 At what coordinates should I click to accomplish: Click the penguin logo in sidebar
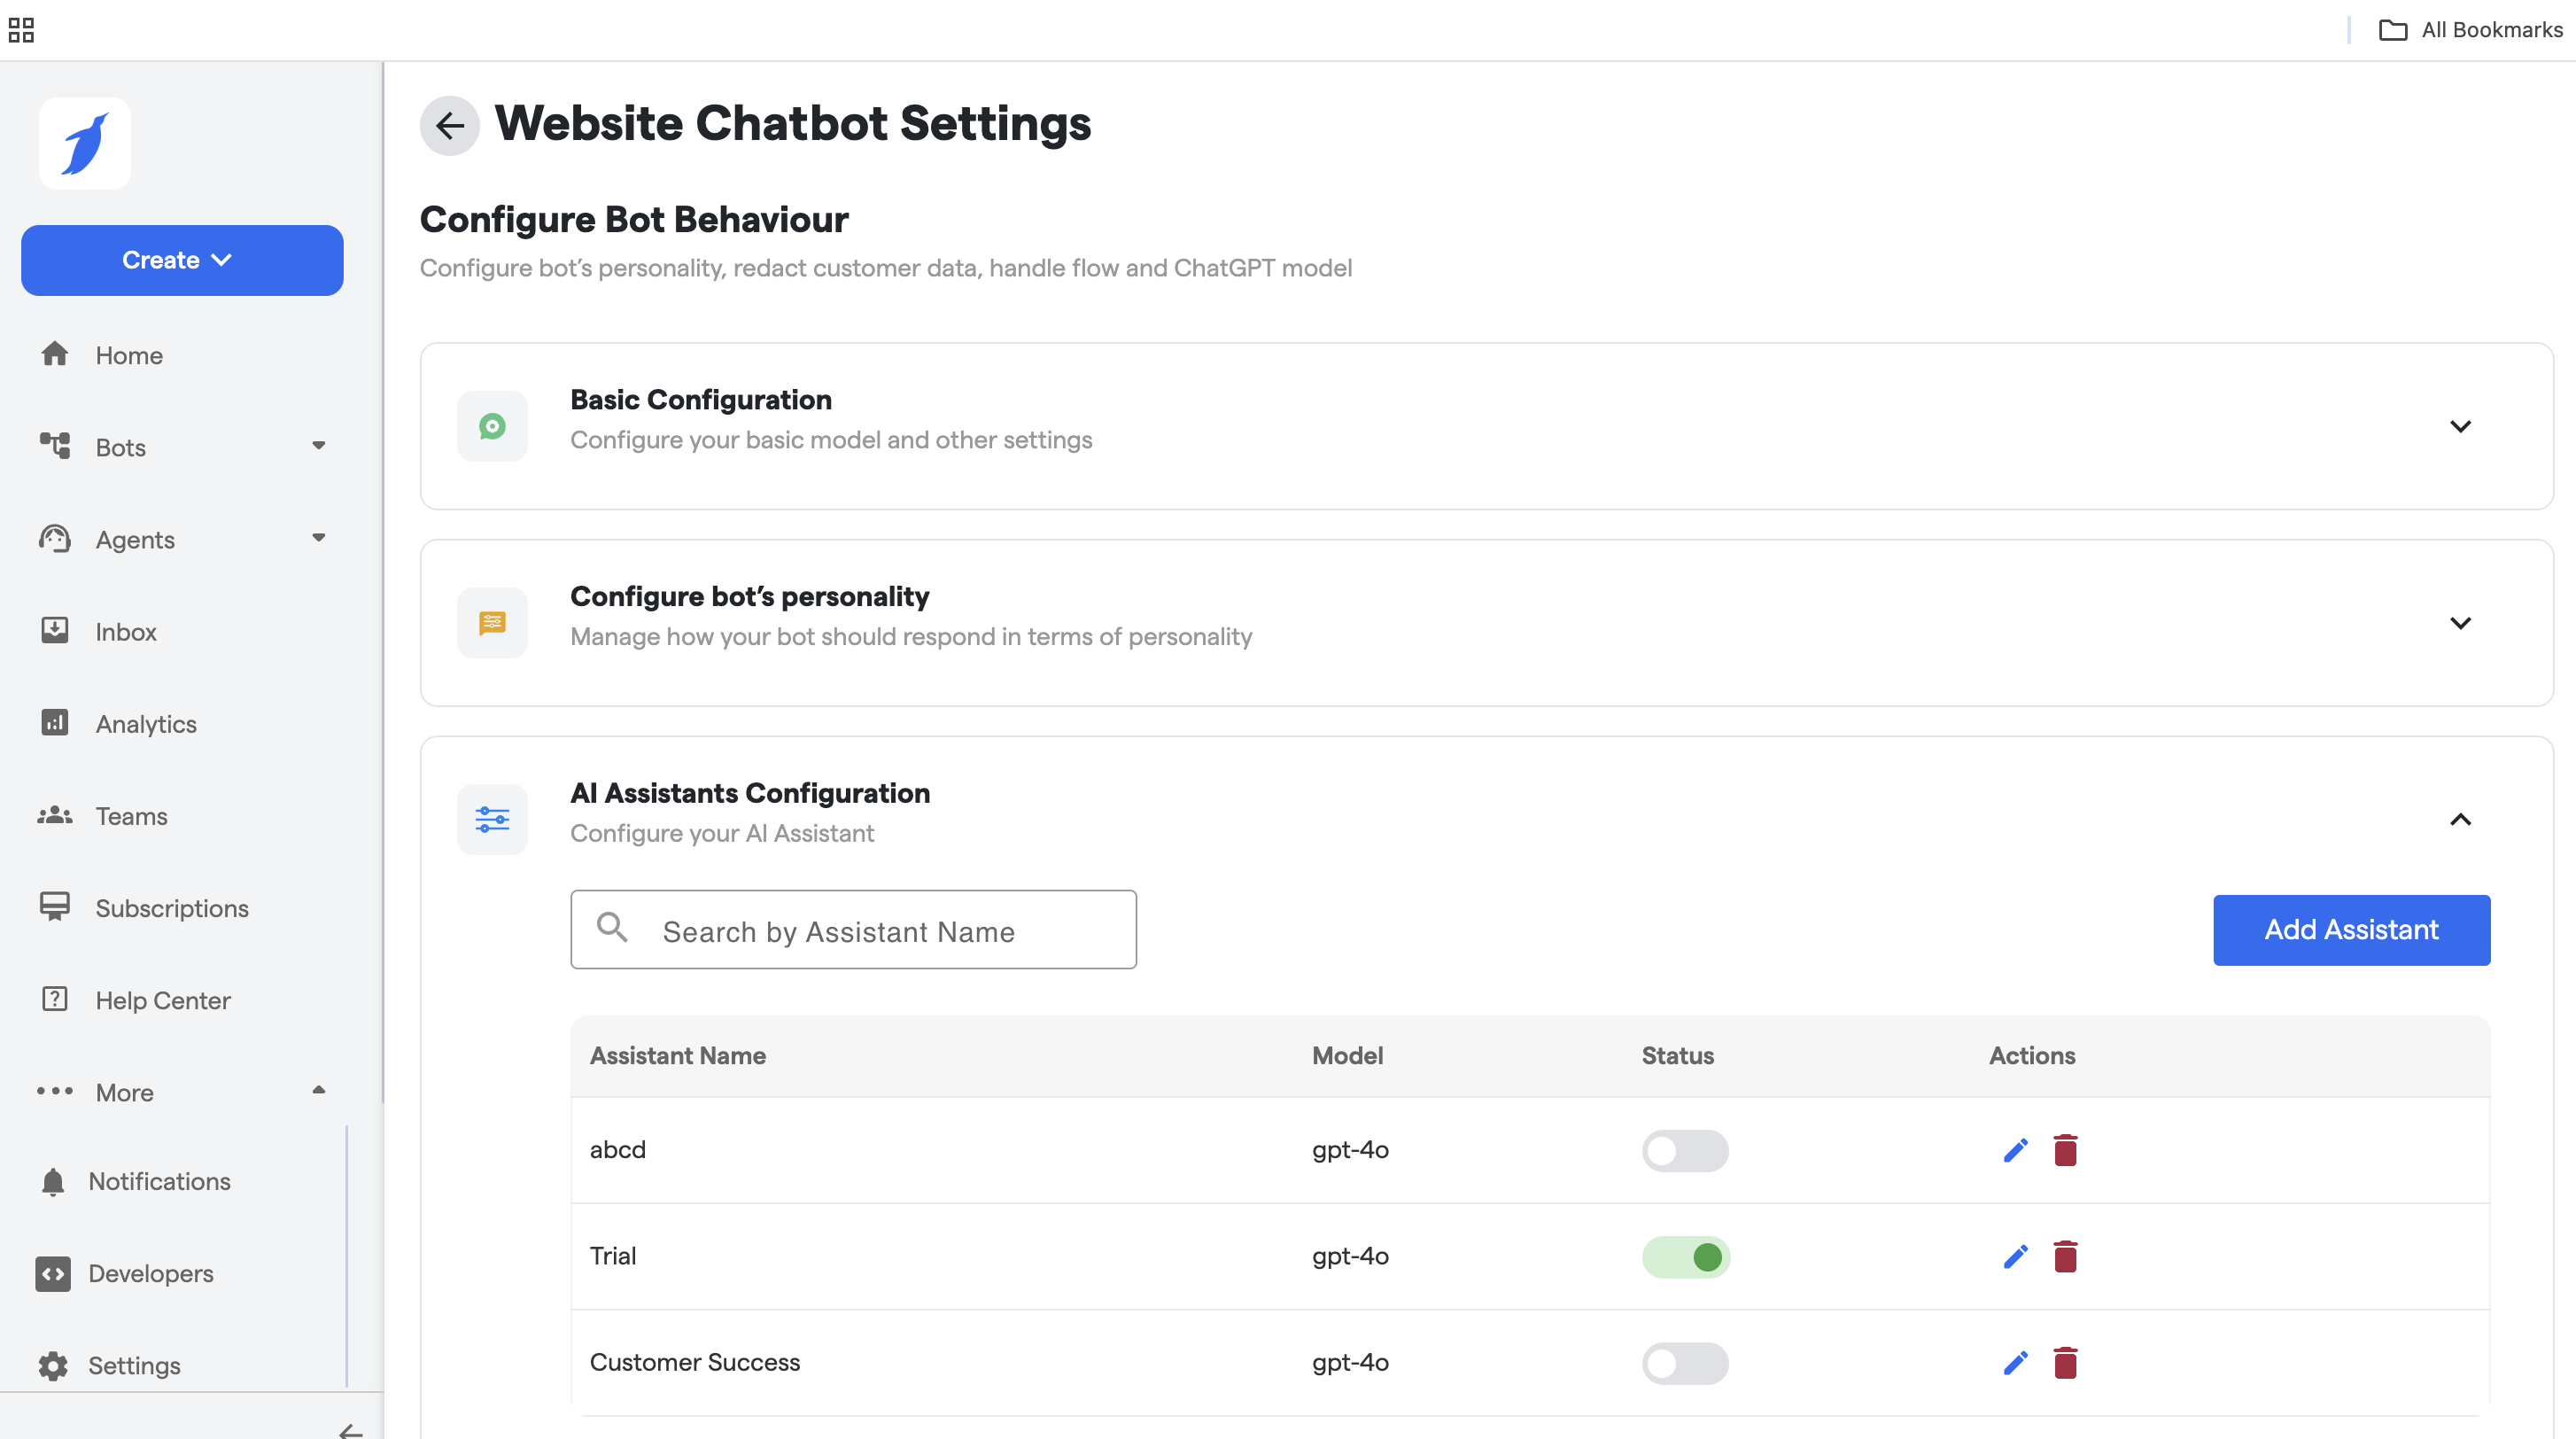pos(85,143)
